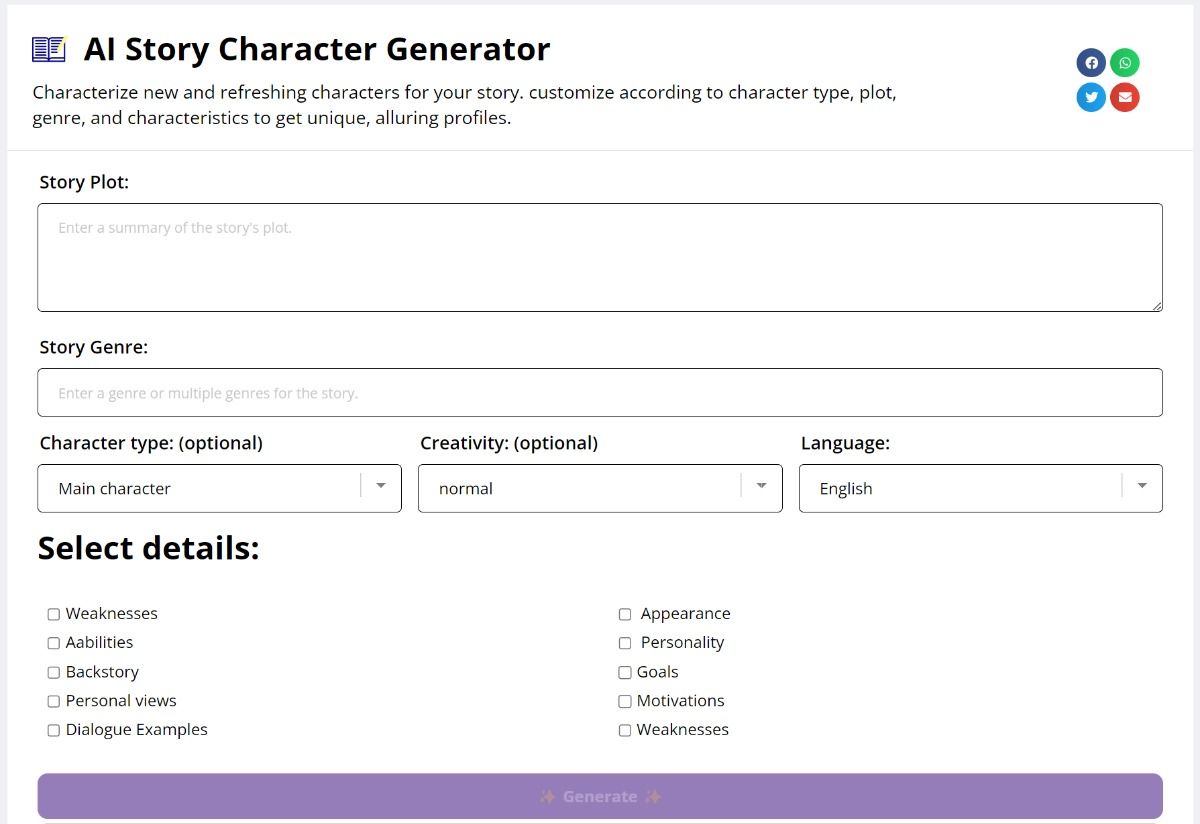The height and width of the screenshot is (824, 1200).
Task: Enable the Appearance detail
Action: coord(625,614)
